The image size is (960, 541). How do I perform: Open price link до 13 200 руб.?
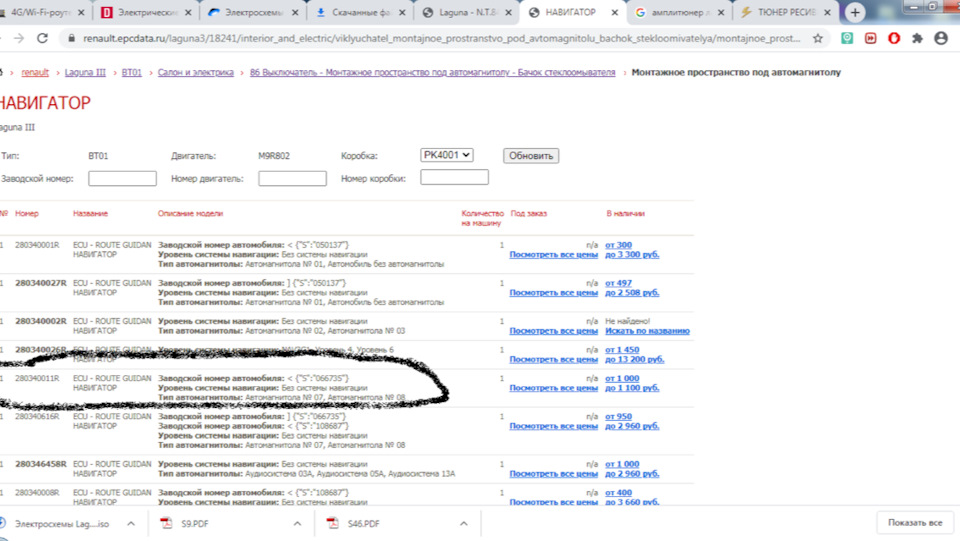(634, 359)
